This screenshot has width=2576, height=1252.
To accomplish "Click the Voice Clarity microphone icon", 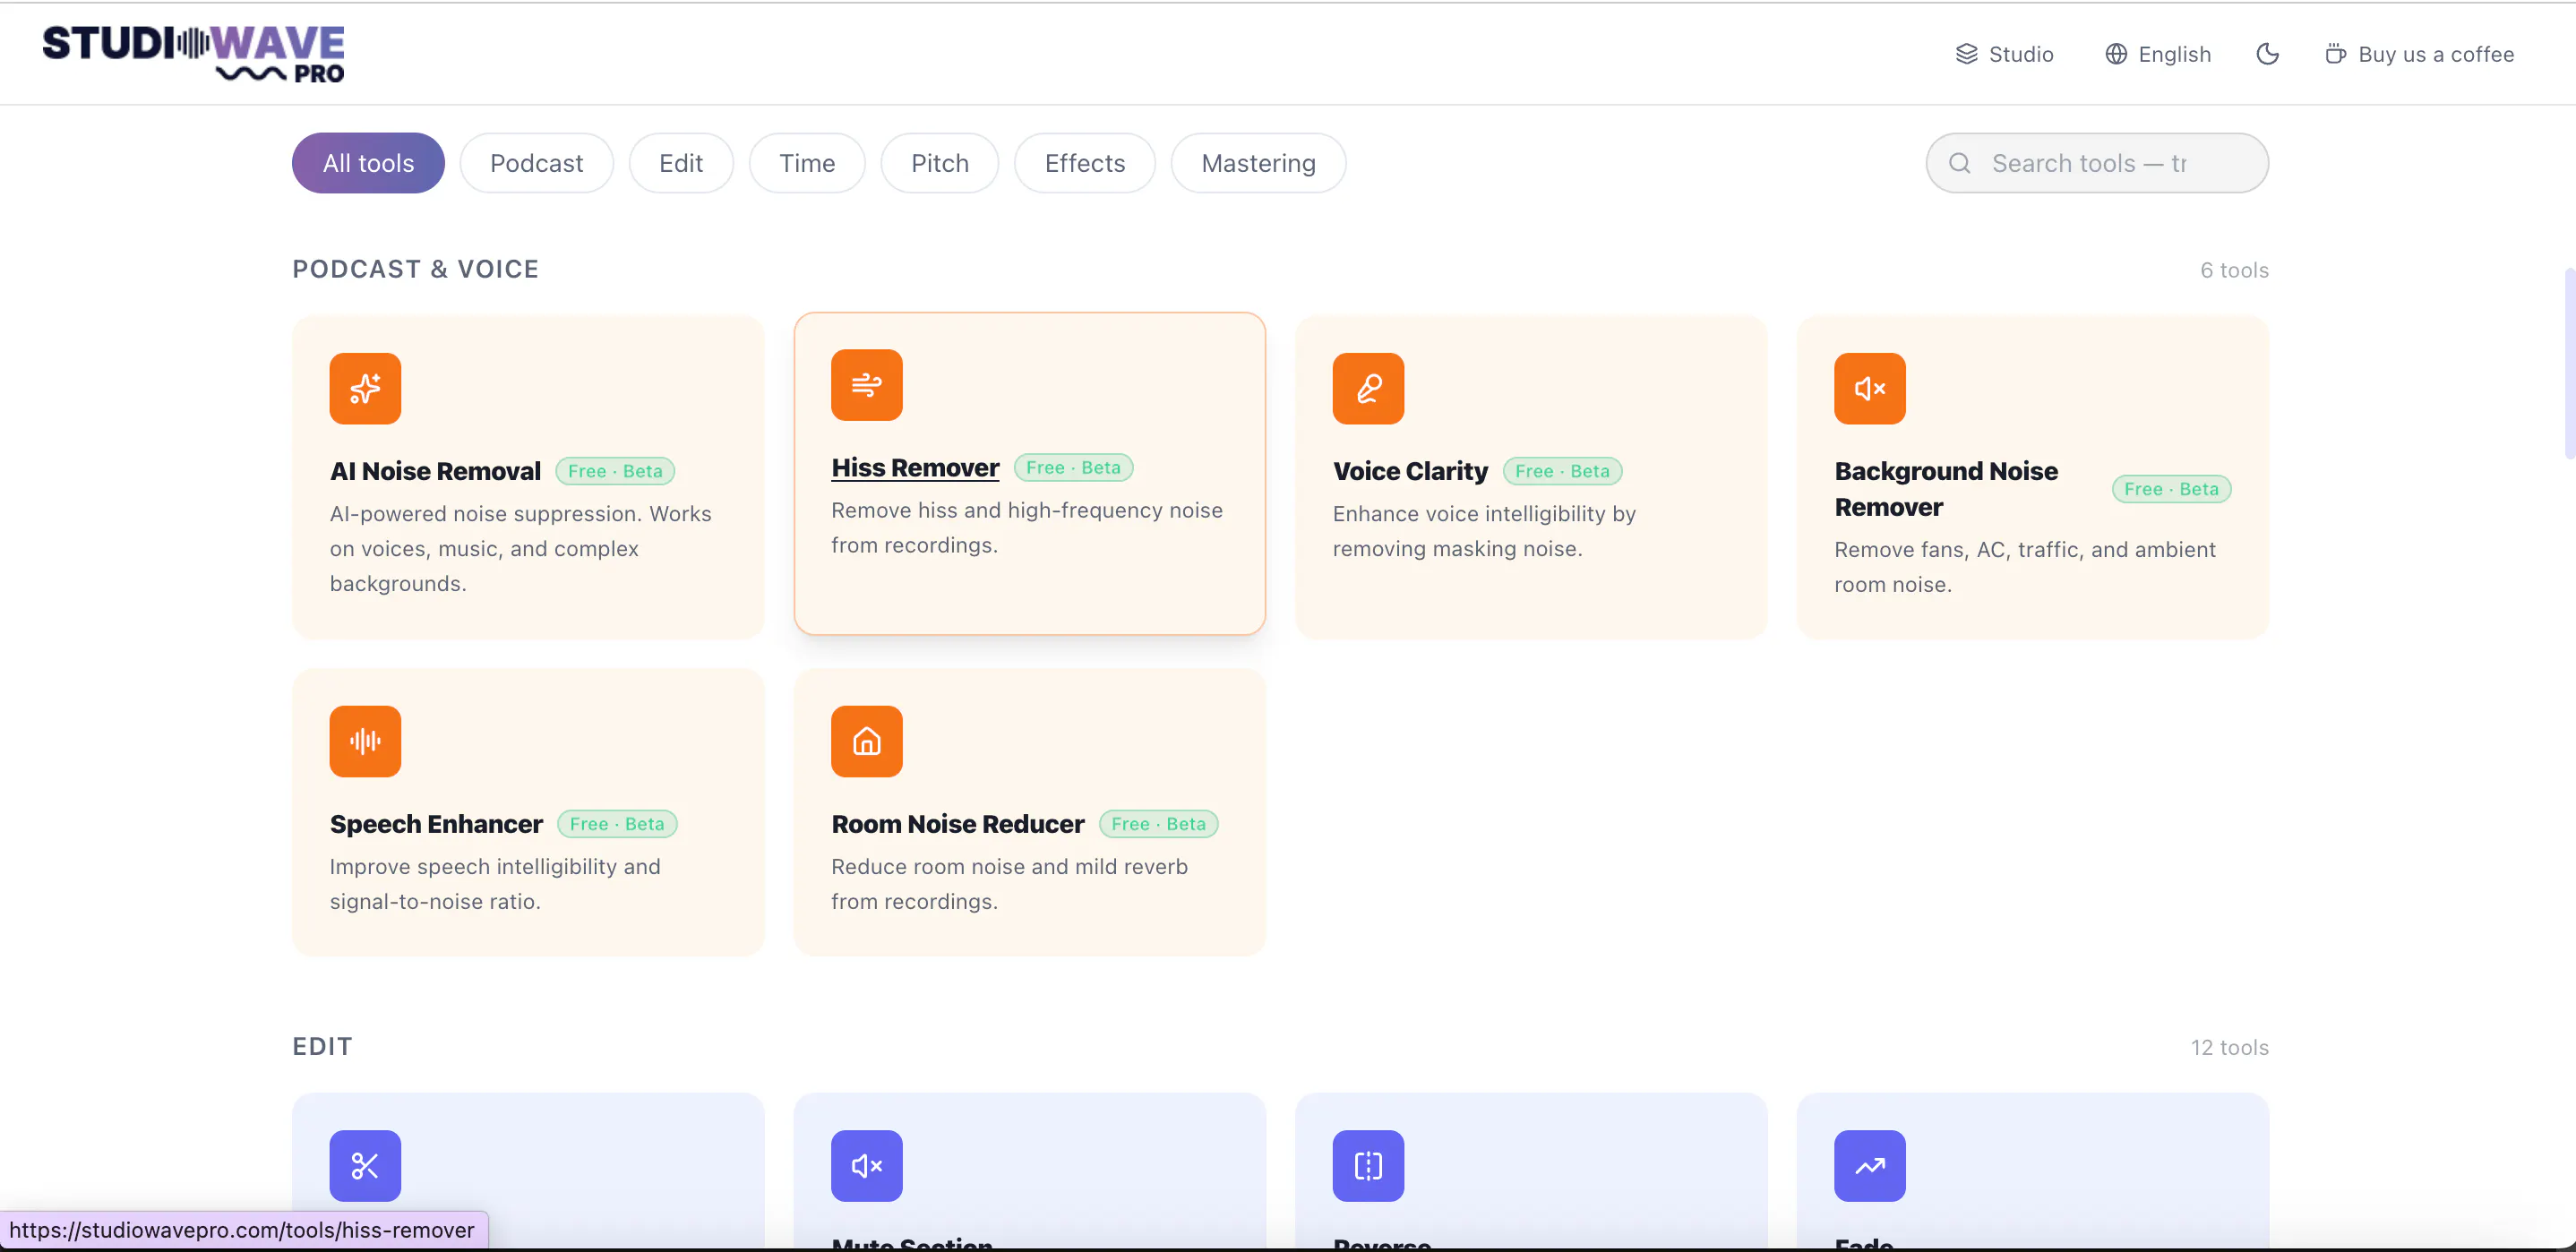I will 1368,388.
